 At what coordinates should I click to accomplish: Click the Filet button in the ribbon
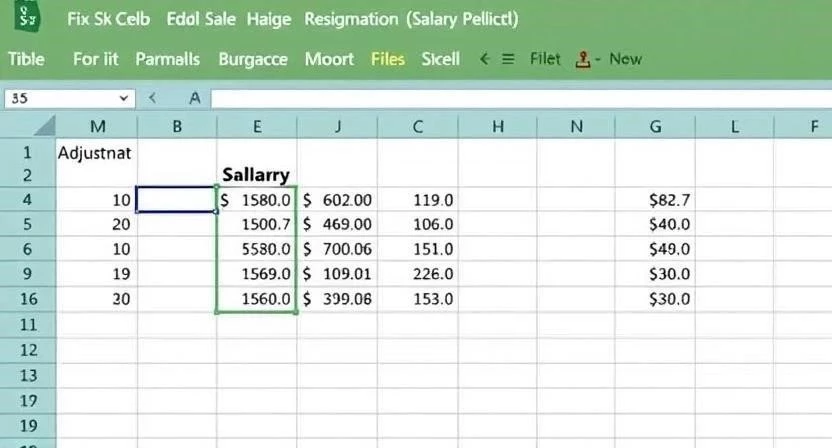click(545, 59)
